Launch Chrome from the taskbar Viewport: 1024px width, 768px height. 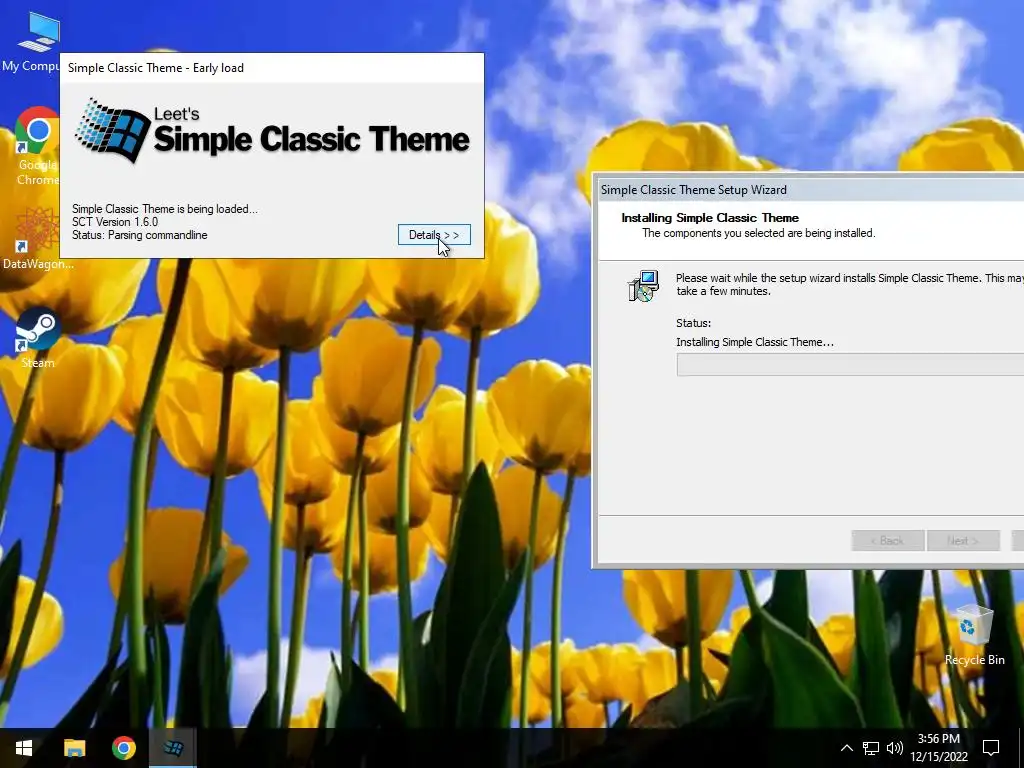pos(123,748)
